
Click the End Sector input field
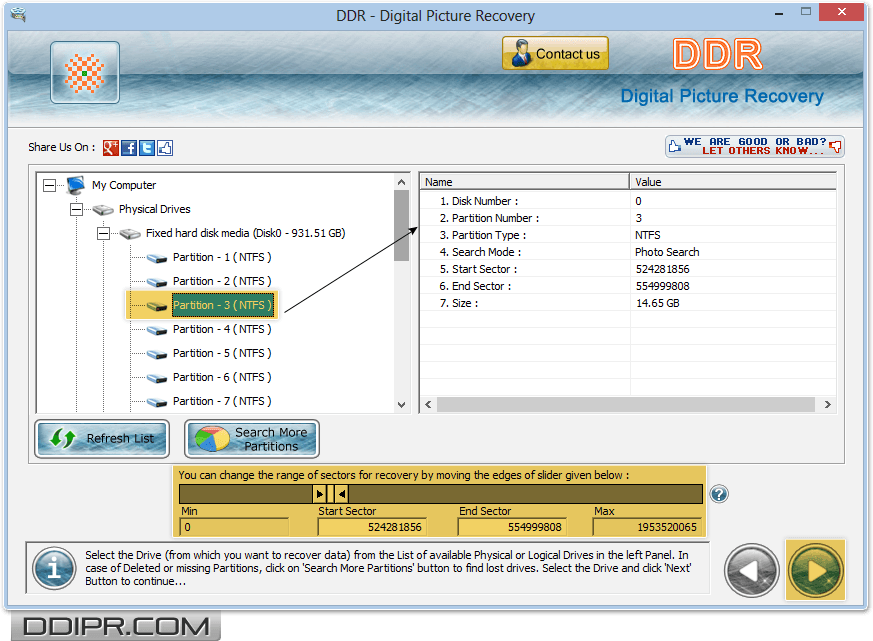pos(512,527)
